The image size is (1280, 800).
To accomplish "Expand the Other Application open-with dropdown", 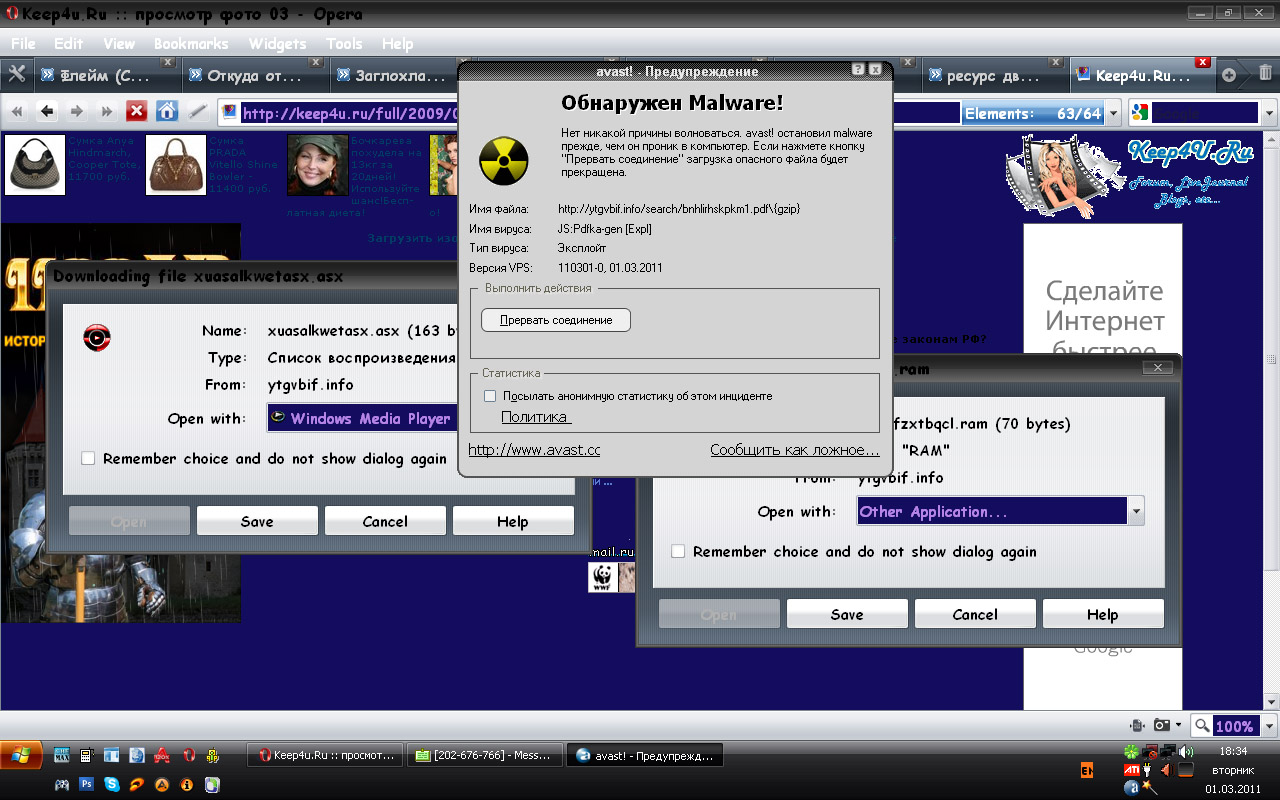I will point(1135,512).
